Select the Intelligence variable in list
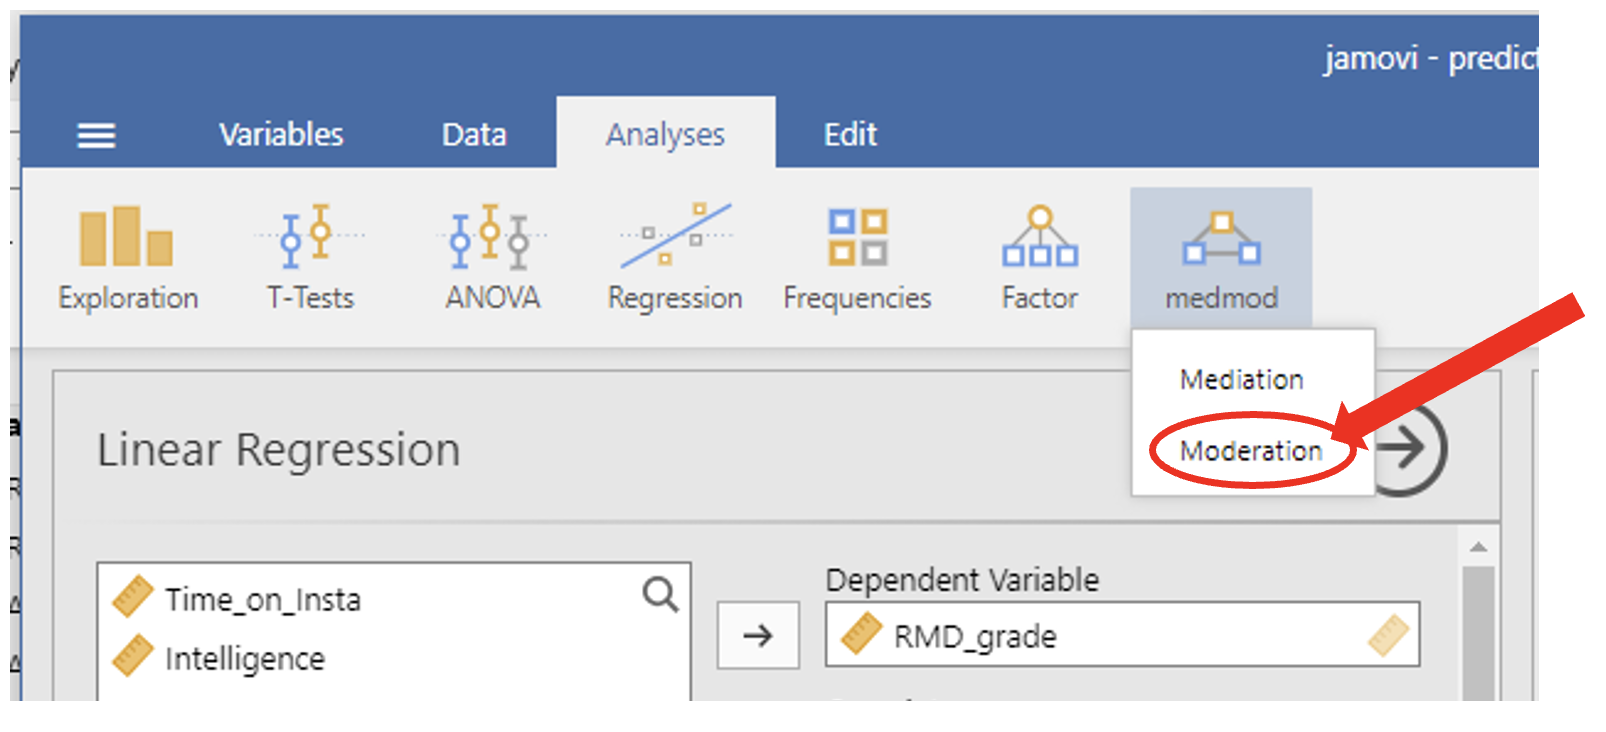This screenshot has width=1606, height=732. [245, 659]
